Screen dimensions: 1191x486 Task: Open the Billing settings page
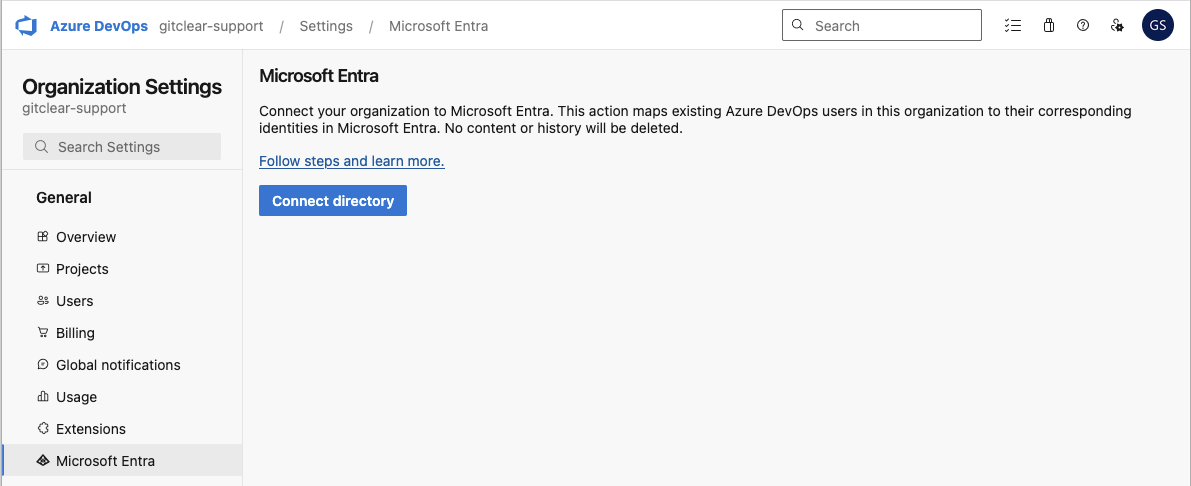pyautogui.click(x=75, y=333)
